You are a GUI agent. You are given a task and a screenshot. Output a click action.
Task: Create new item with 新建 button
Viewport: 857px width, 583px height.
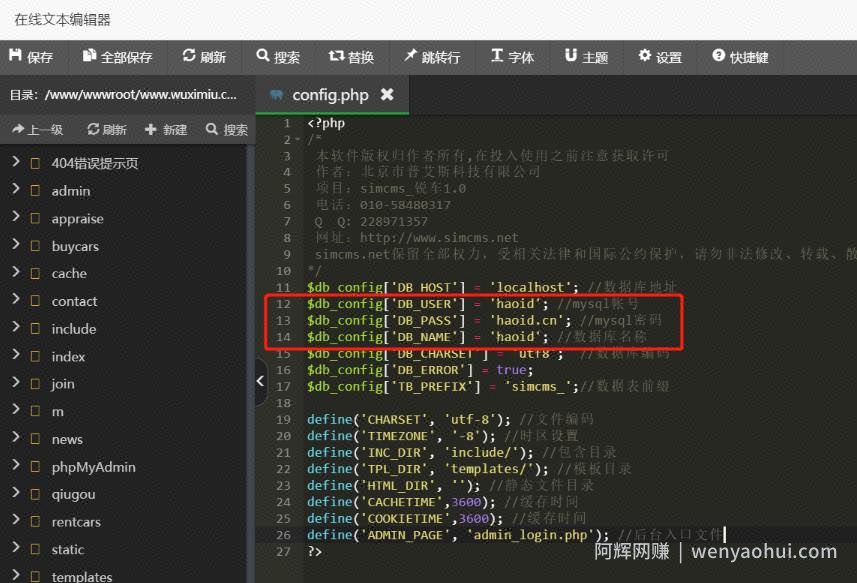[x=166, y=129]
